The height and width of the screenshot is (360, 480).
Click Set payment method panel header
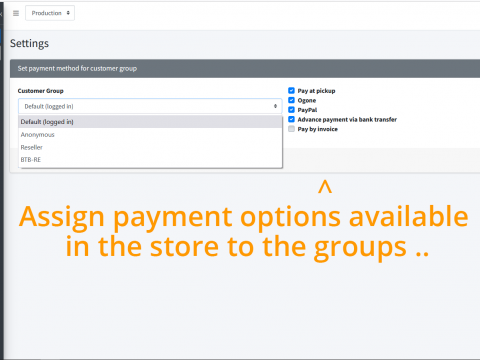click(245, 69)
